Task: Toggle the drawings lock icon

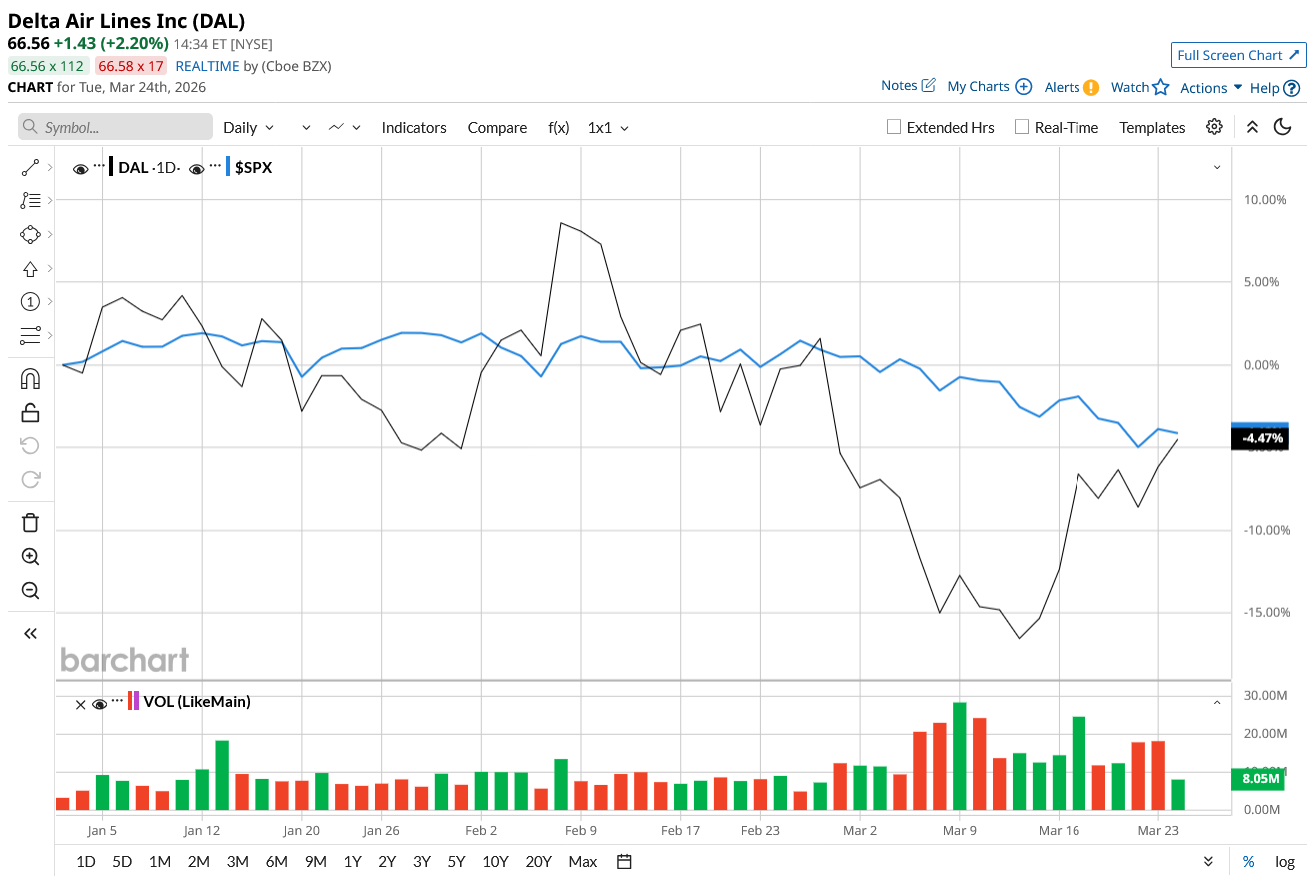Action: pos(30,412)
